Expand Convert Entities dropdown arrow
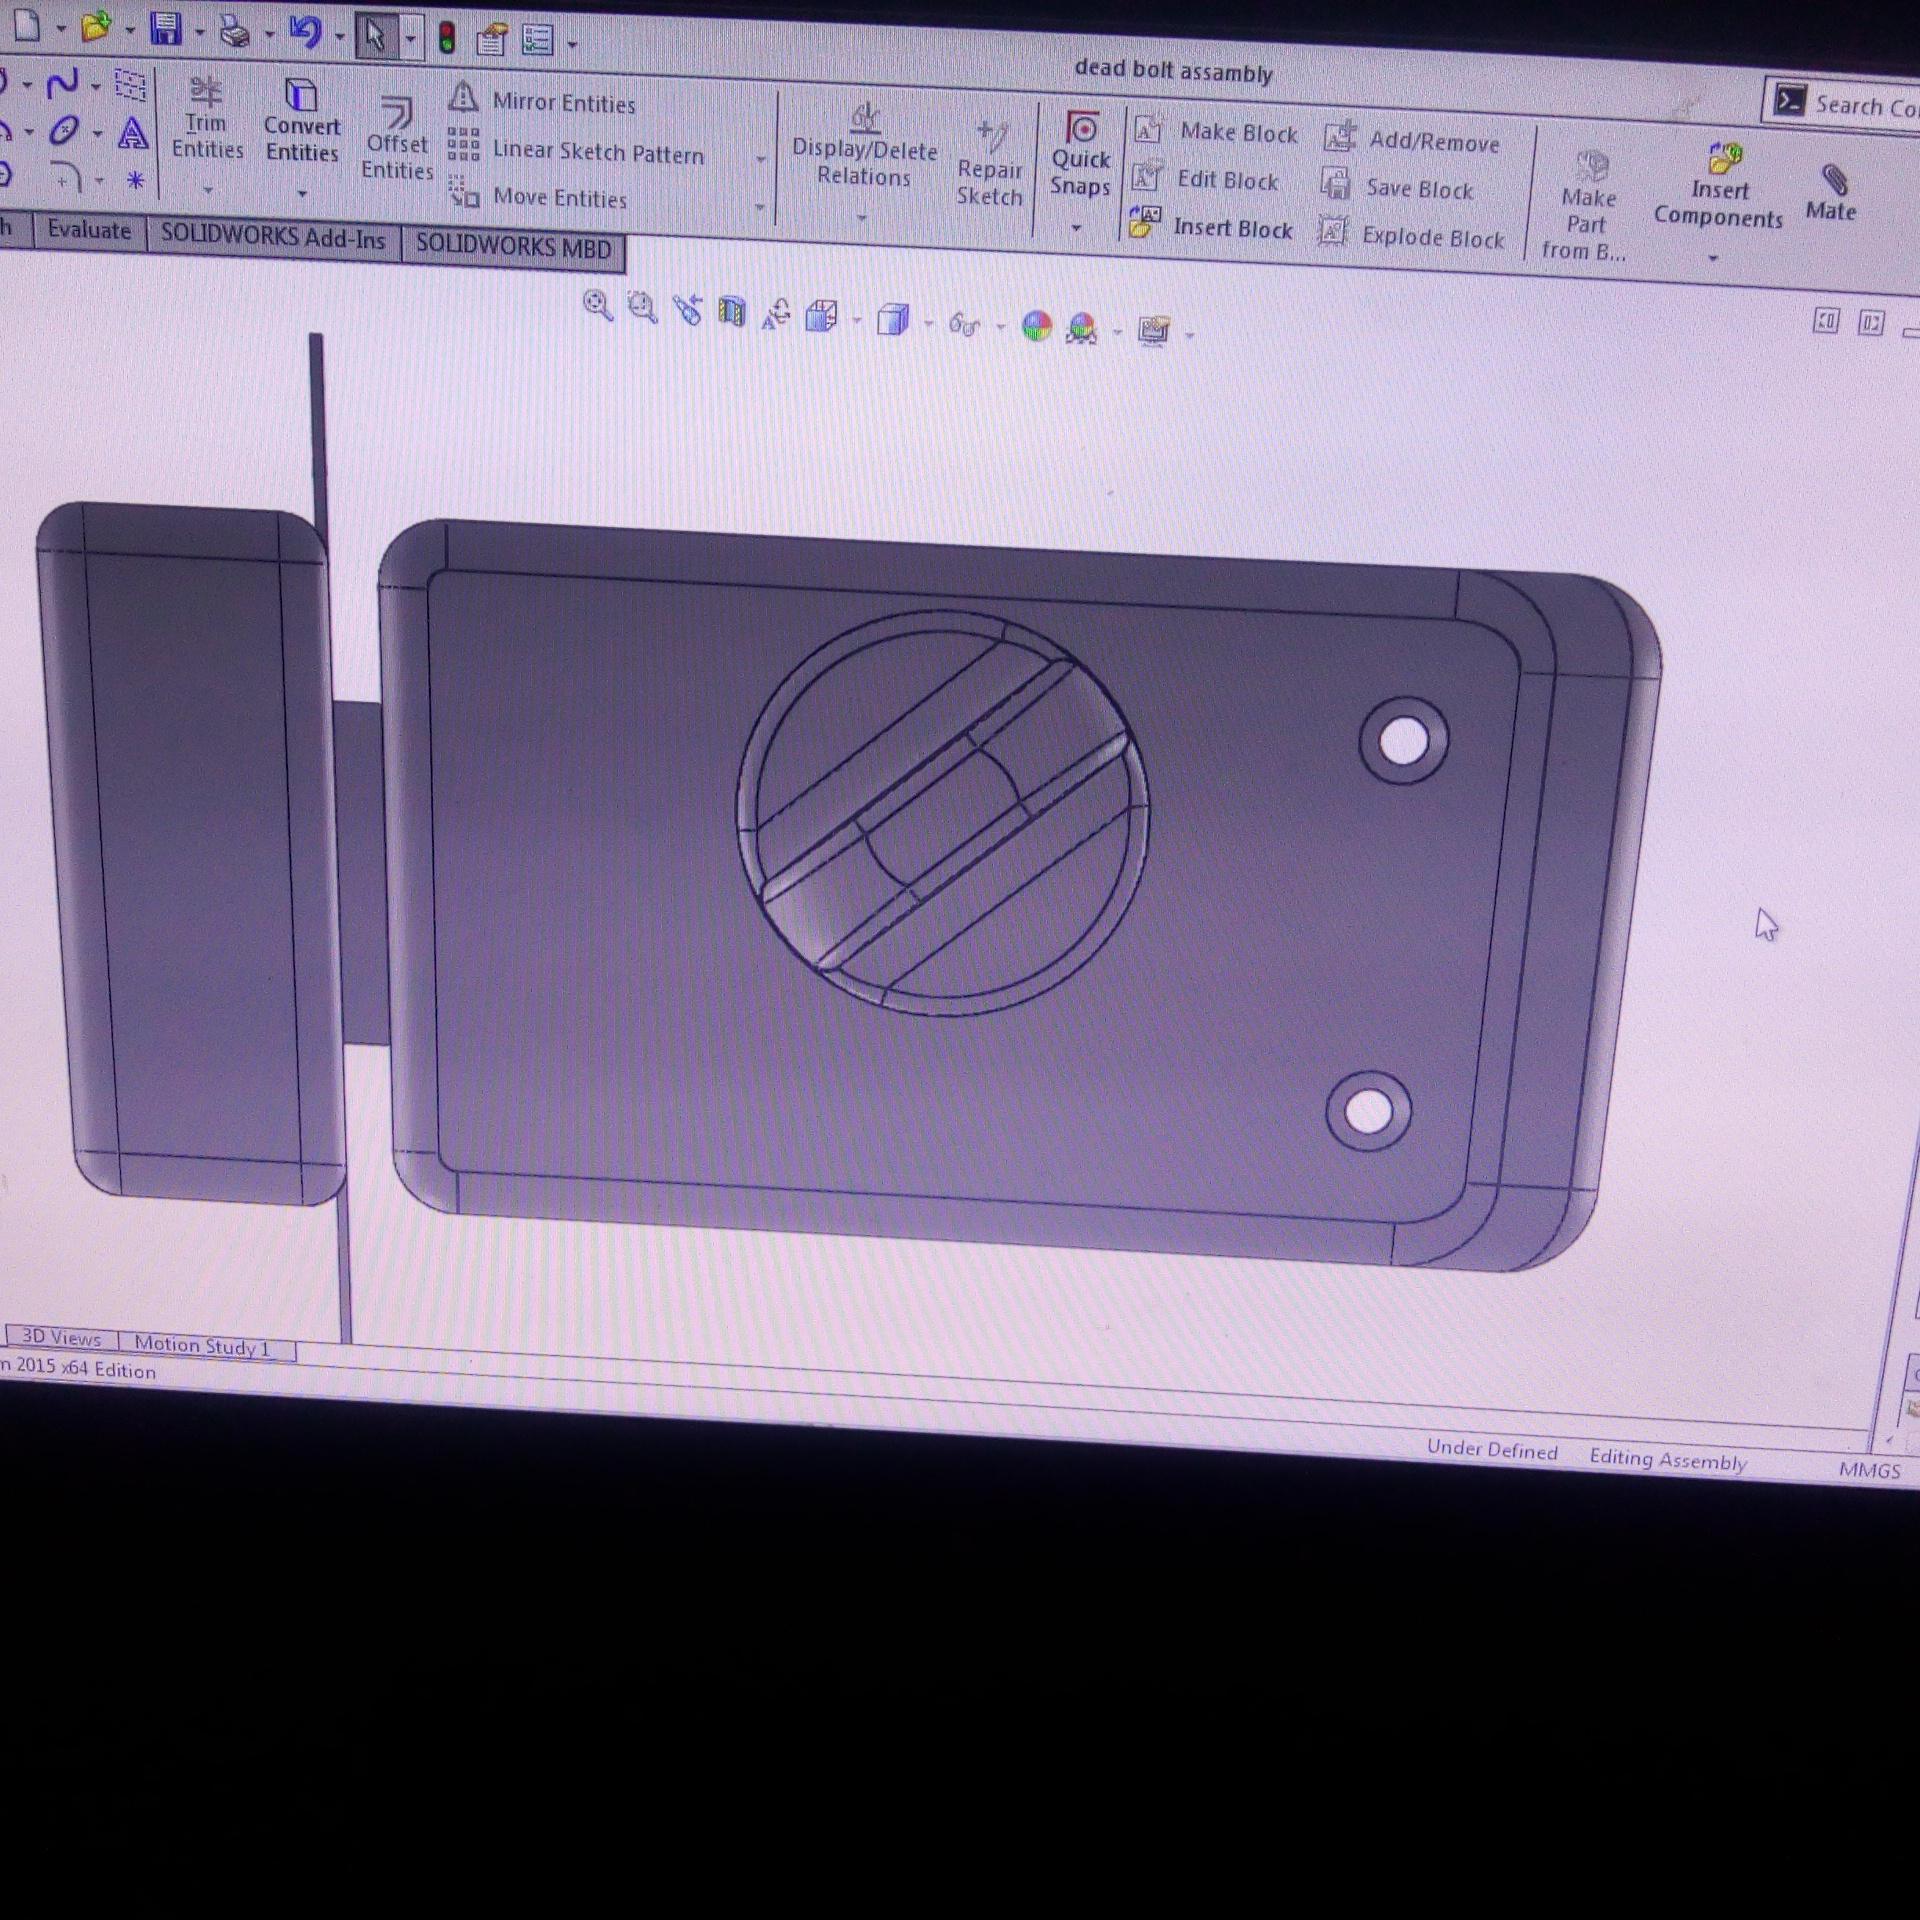Viewport: 1920px width, 1920px height. click(x=302, y=192)
